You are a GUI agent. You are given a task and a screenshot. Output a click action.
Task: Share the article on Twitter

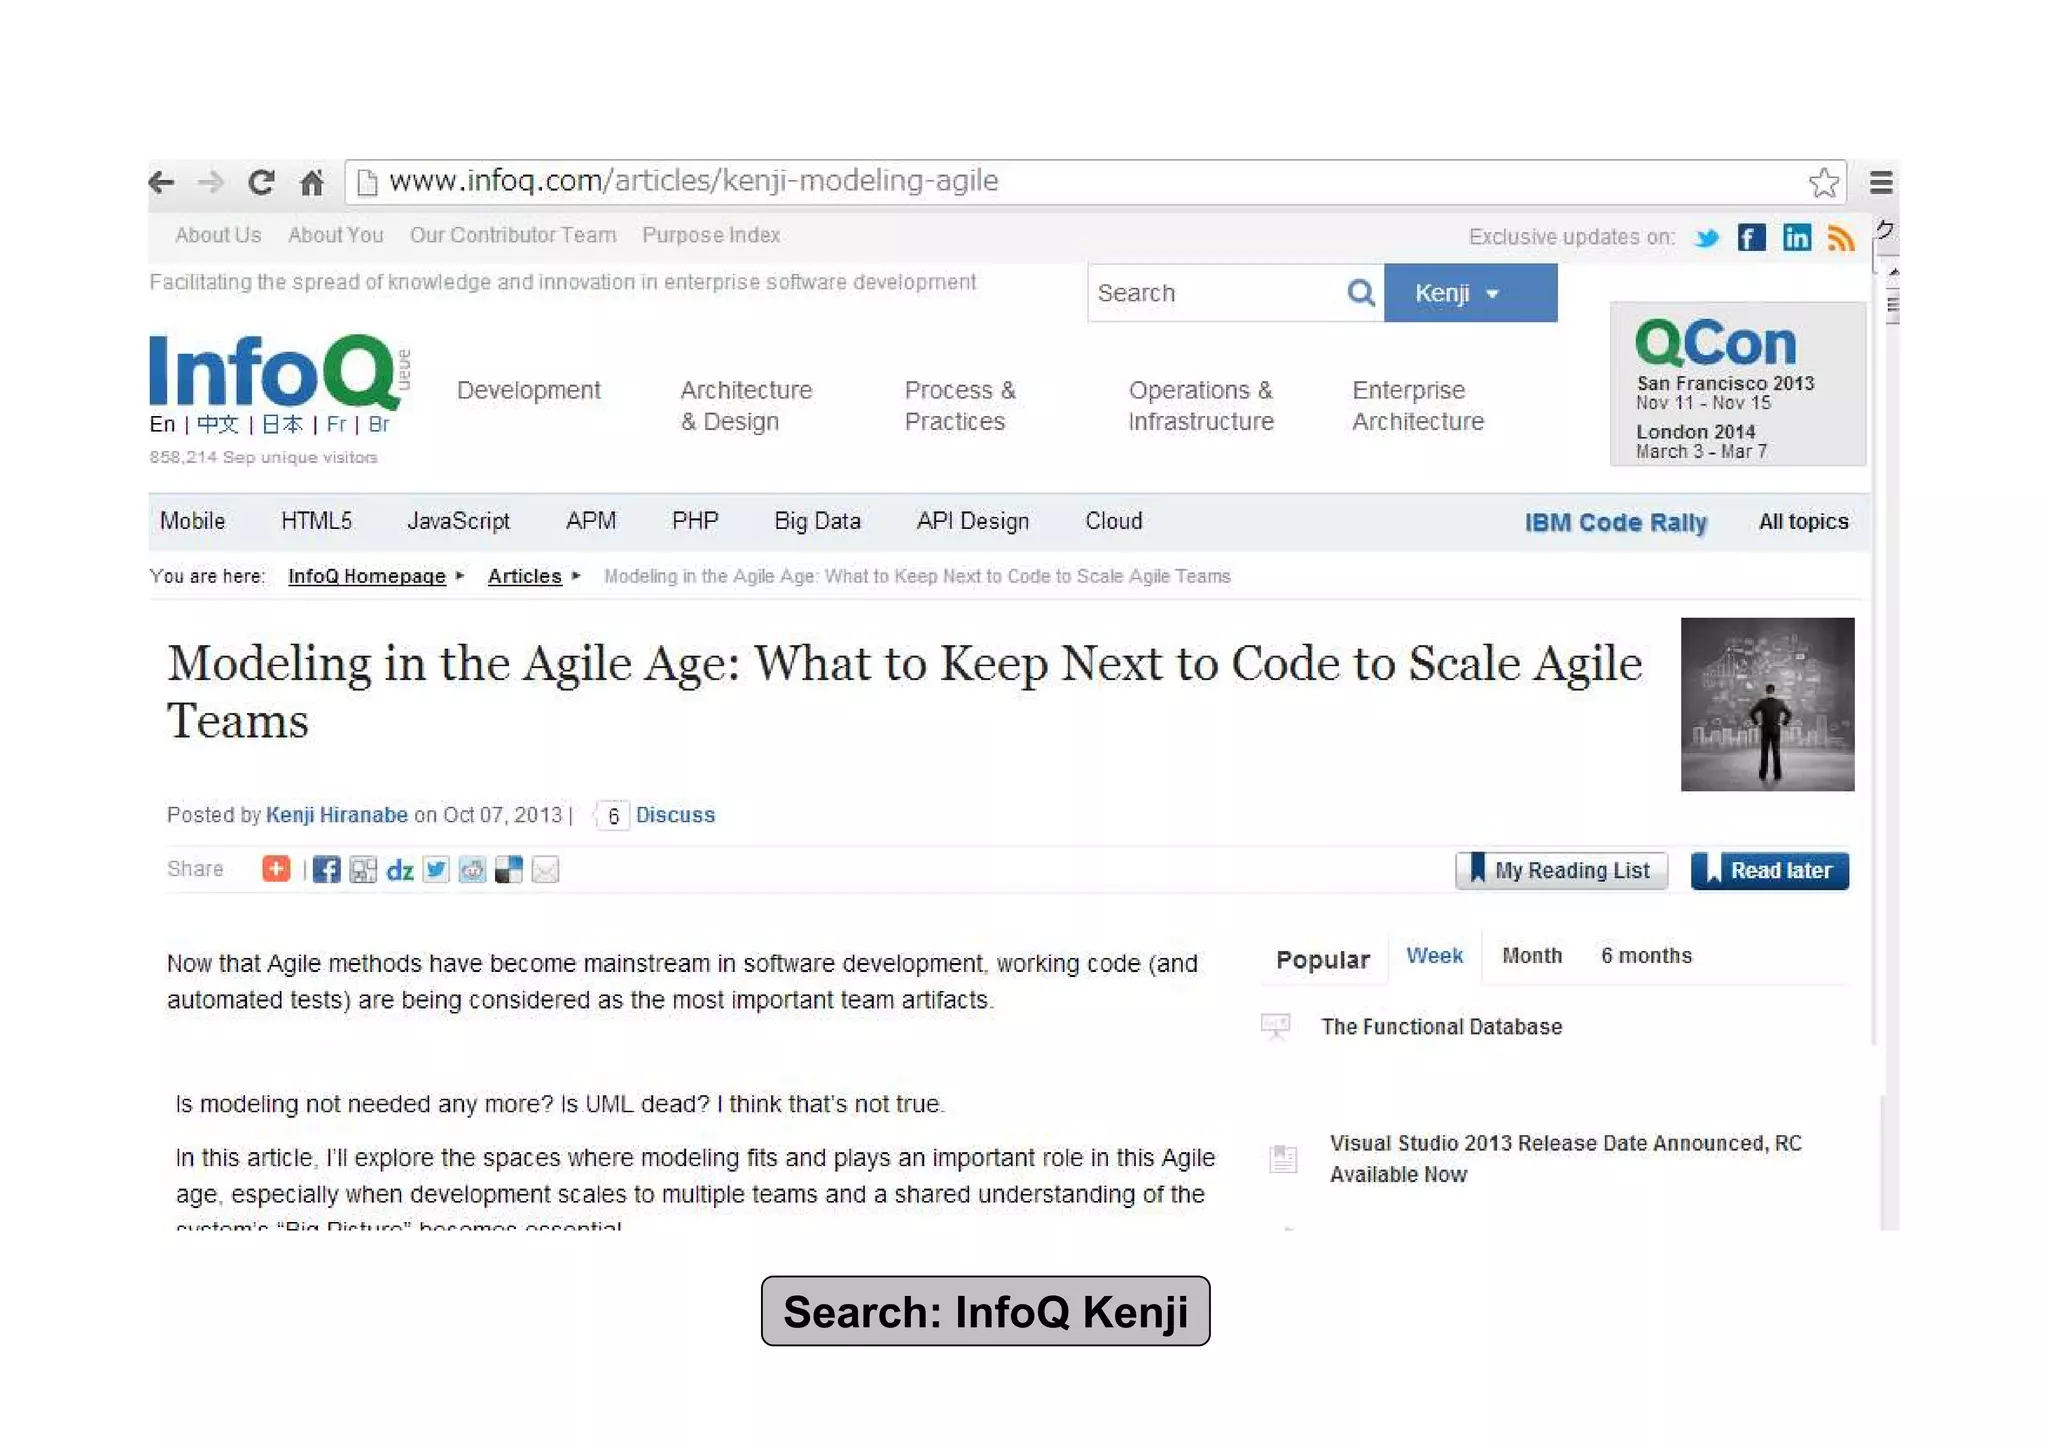(x=436, y=870)
